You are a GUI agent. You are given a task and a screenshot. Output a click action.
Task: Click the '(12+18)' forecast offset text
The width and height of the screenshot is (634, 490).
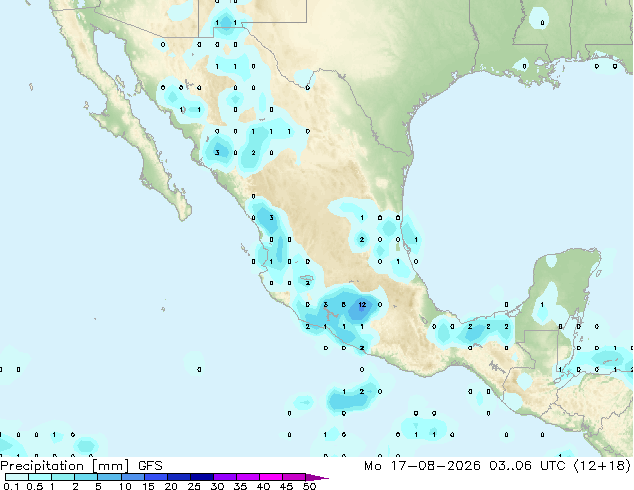602,466
